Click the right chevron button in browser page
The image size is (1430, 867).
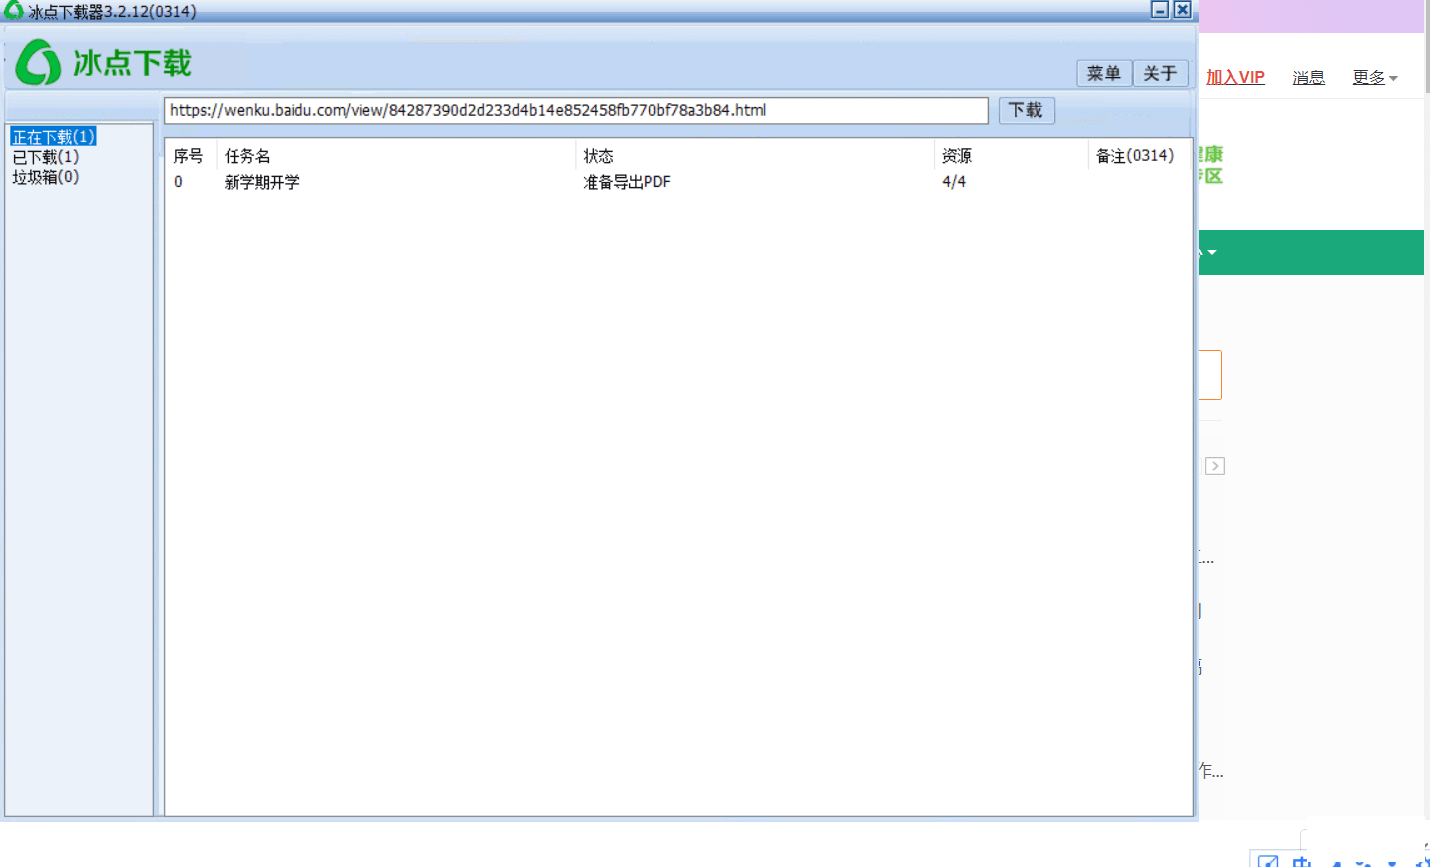(1215, 466)
